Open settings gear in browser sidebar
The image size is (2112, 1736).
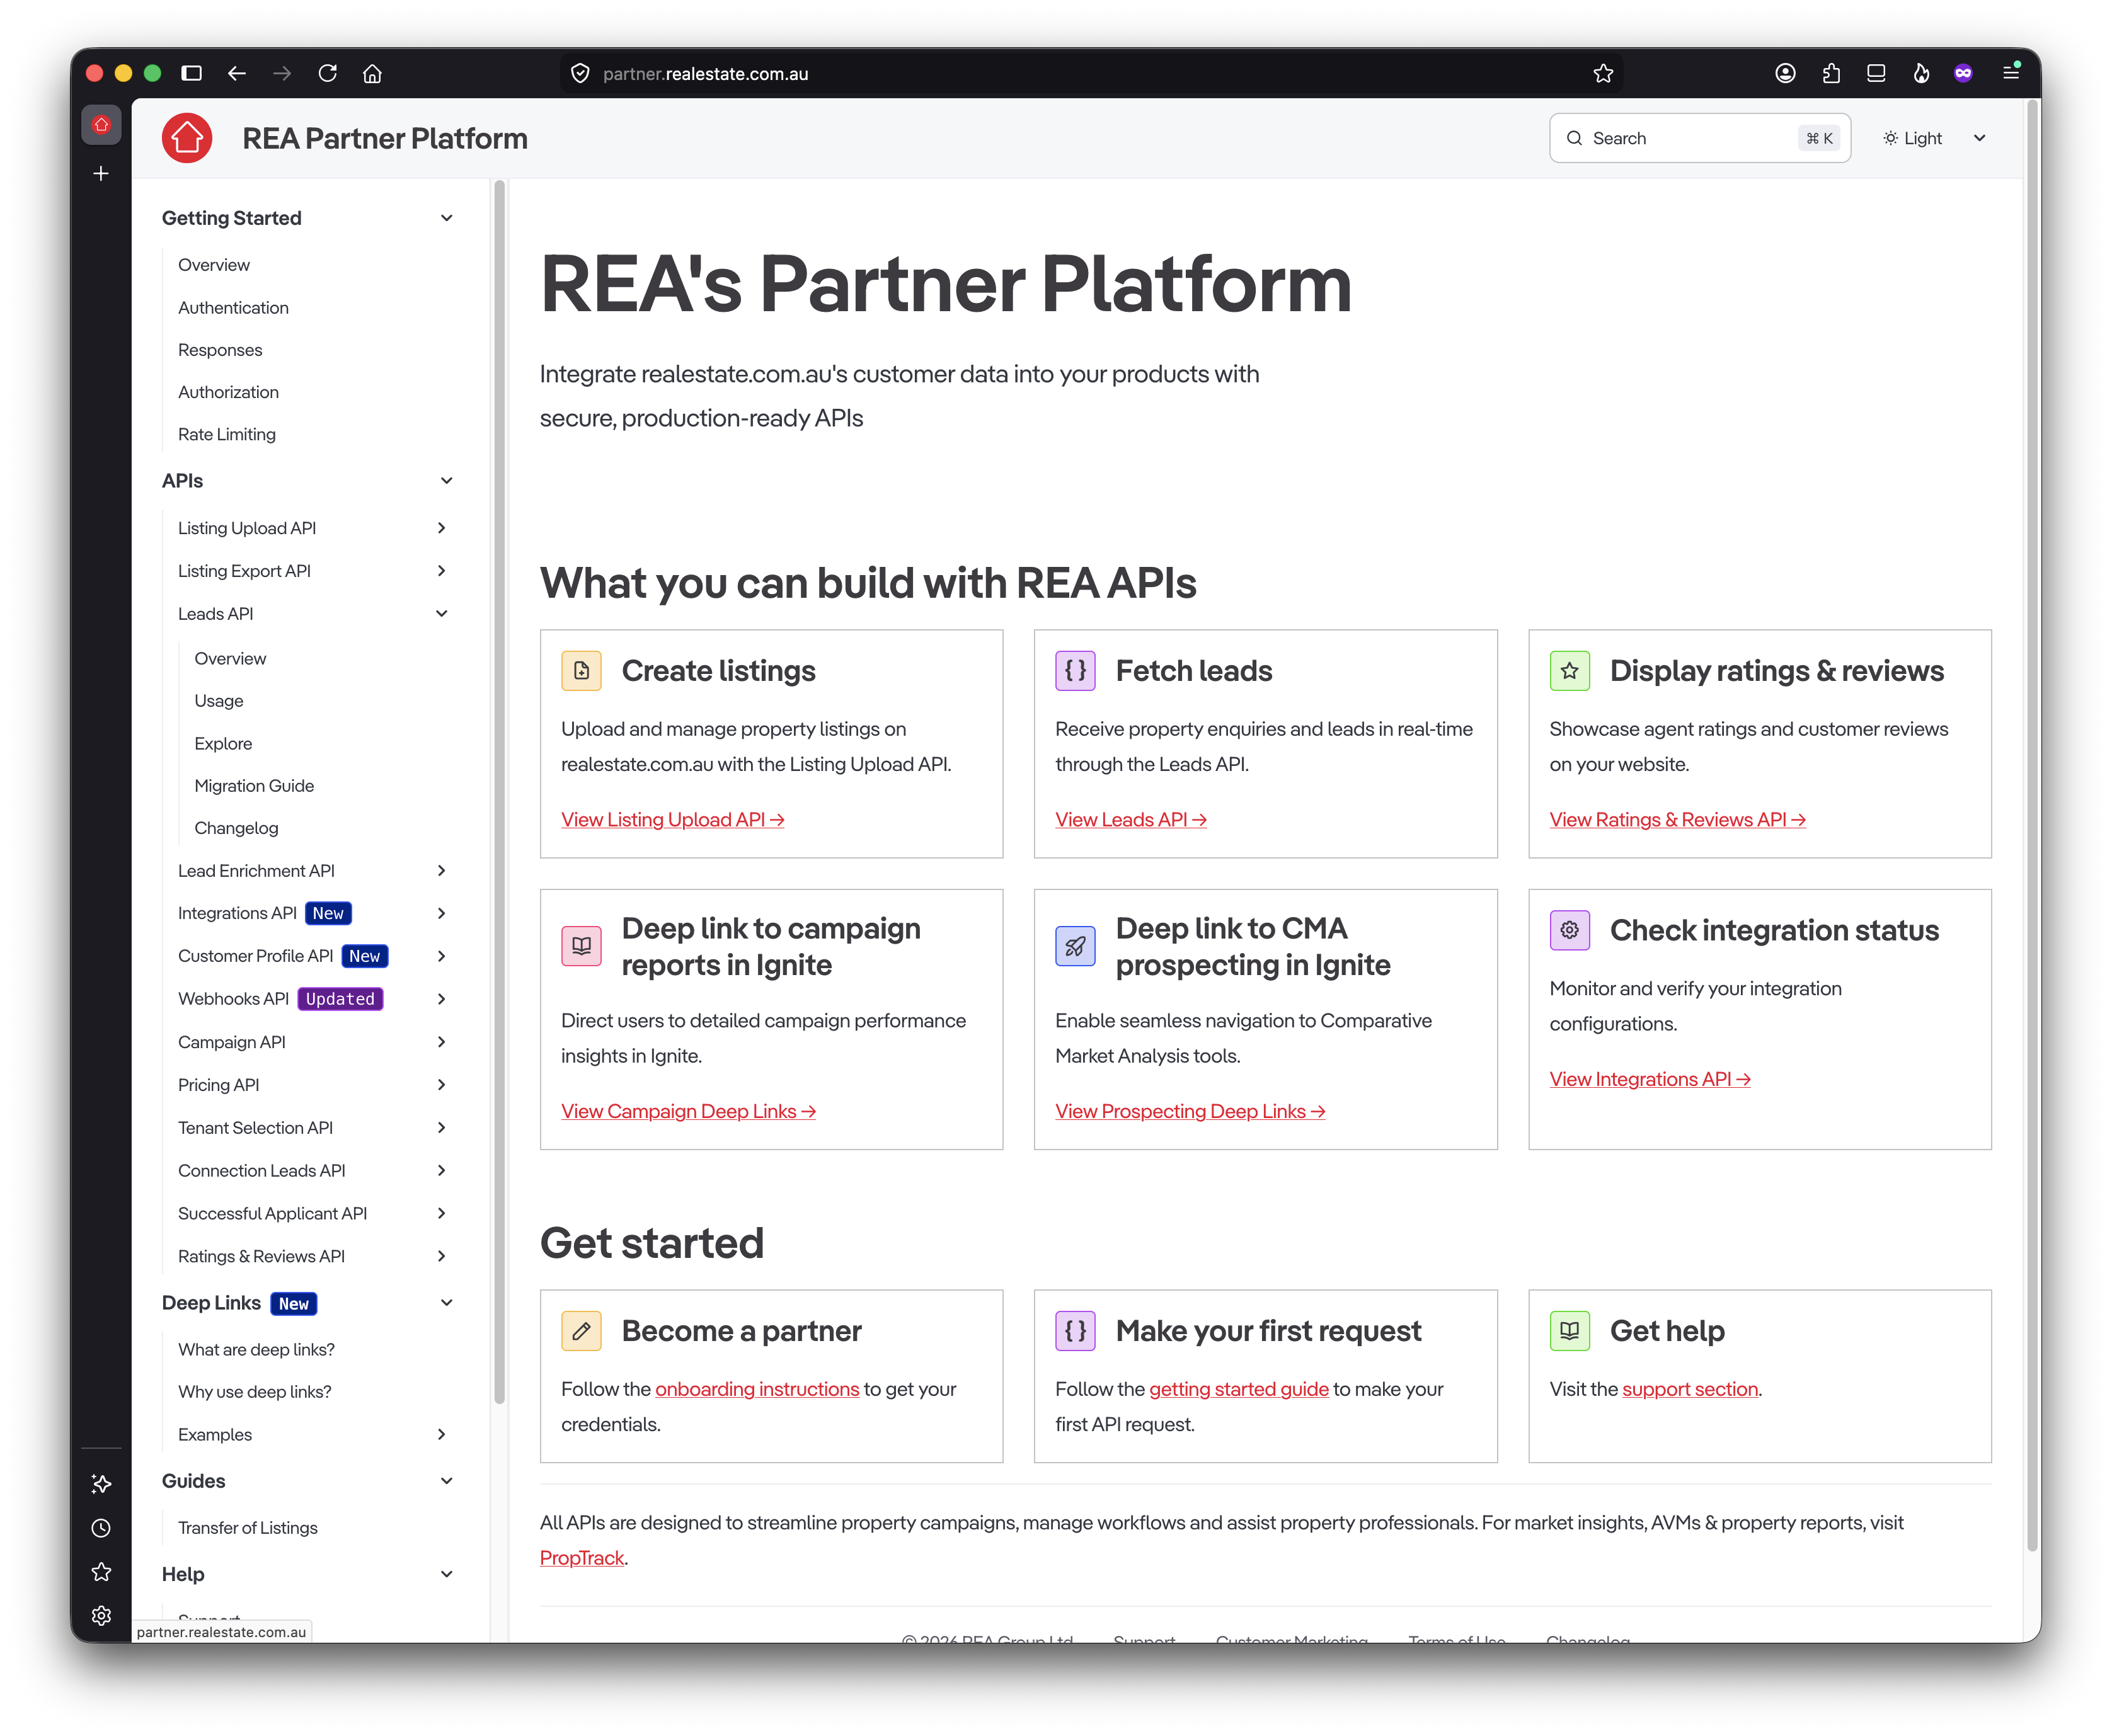pyautogui.click(x=101, y=1616)
